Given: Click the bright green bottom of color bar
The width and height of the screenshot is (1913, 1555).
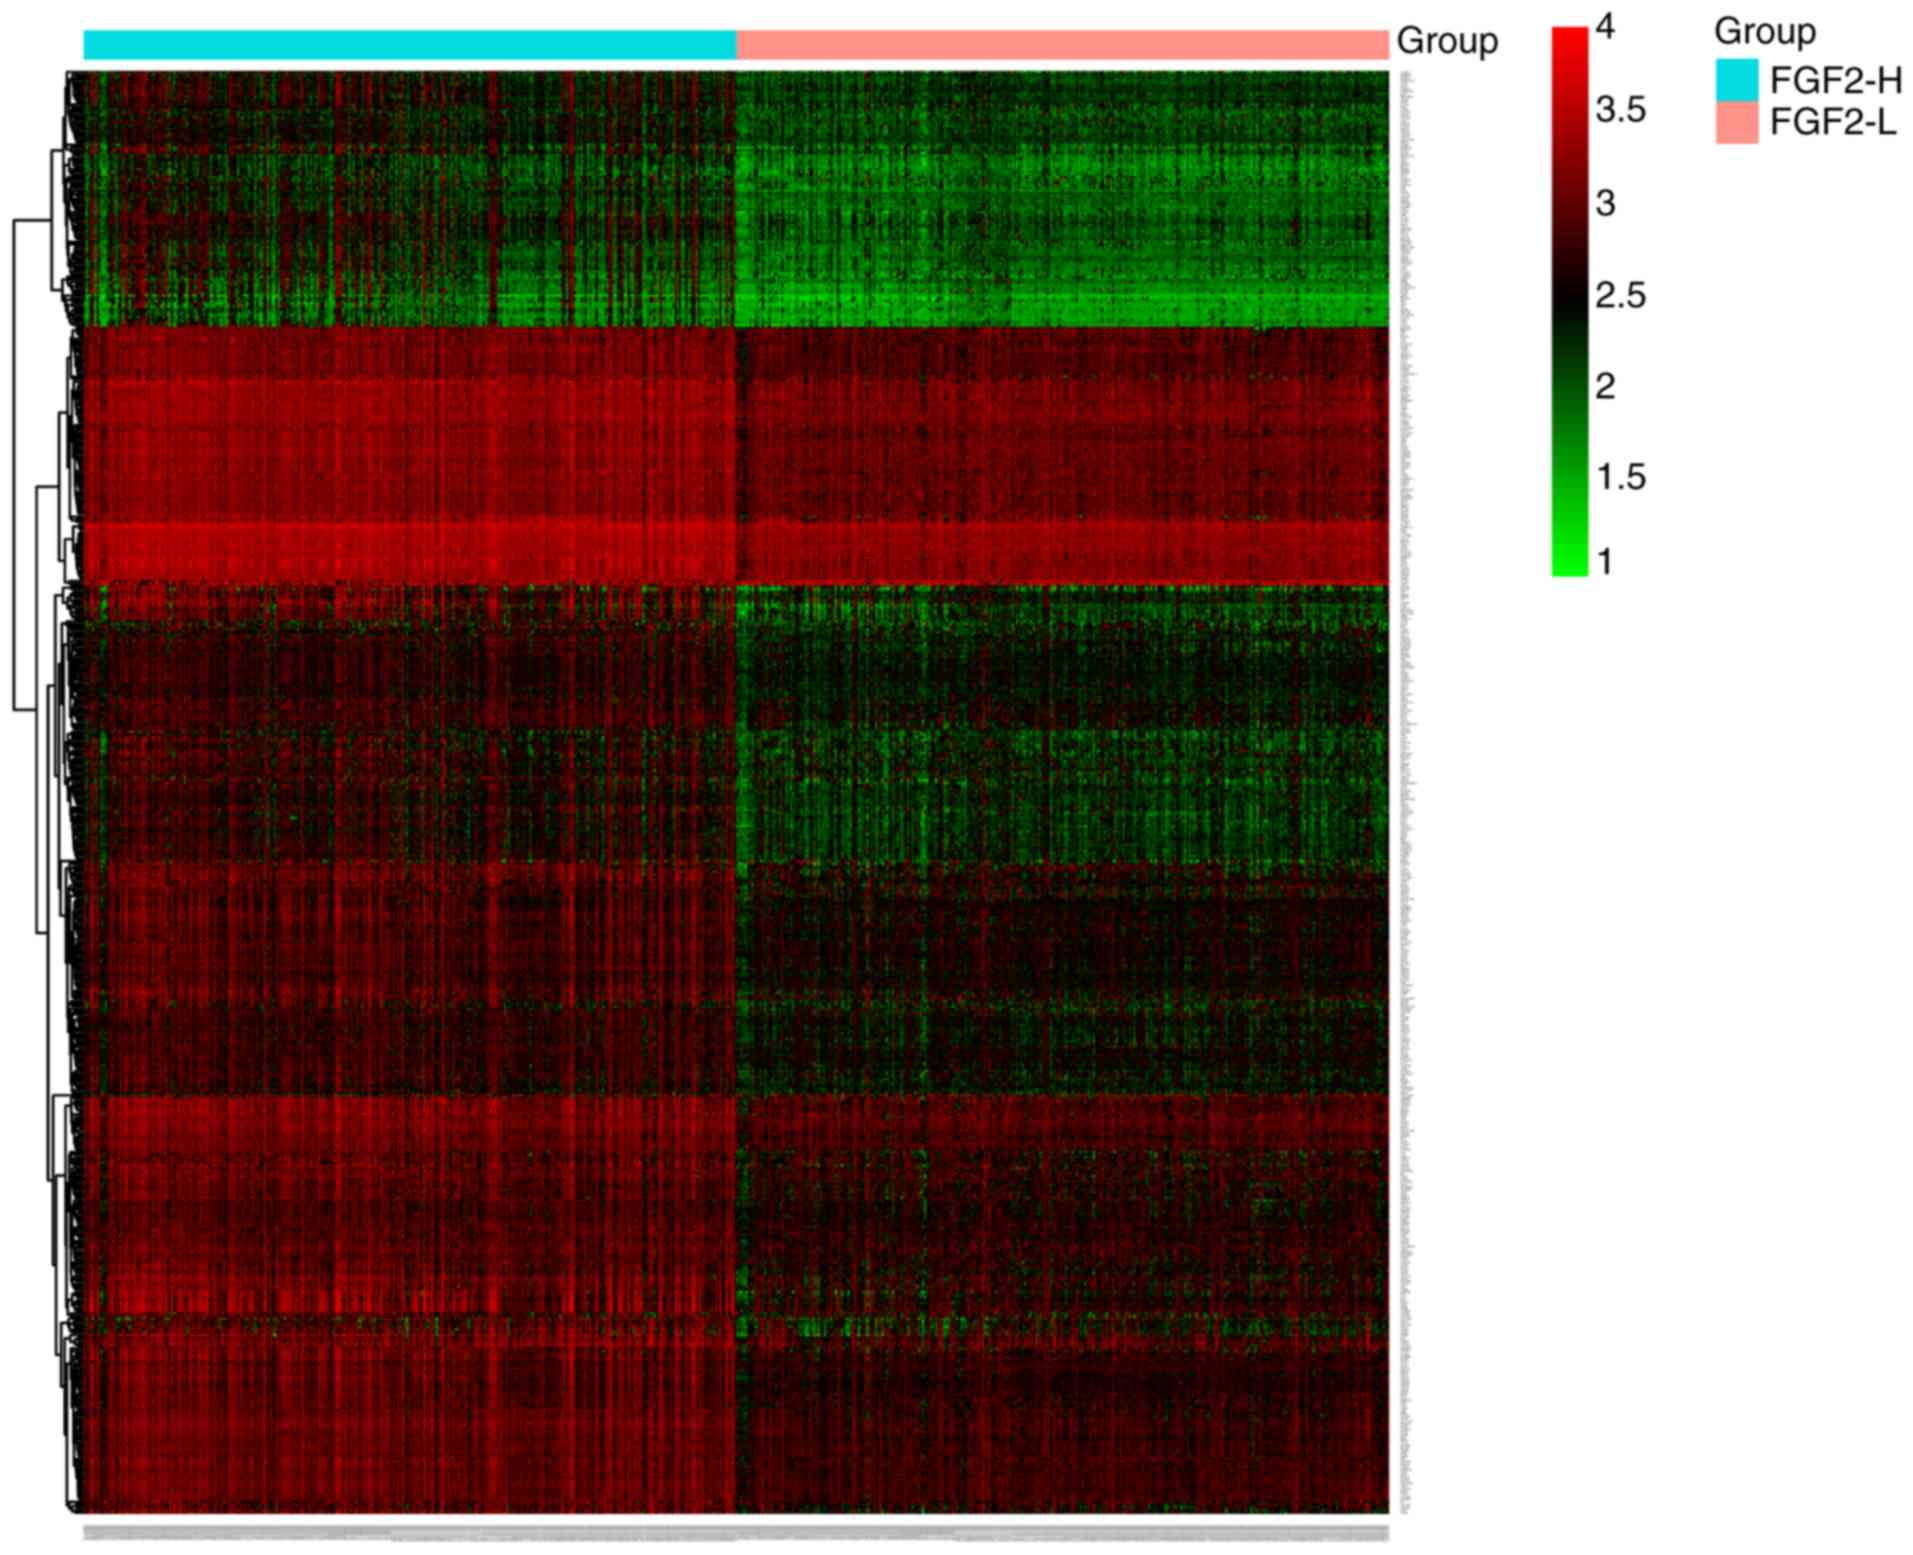Looking at the screenshot, I should click(1569, 565).
